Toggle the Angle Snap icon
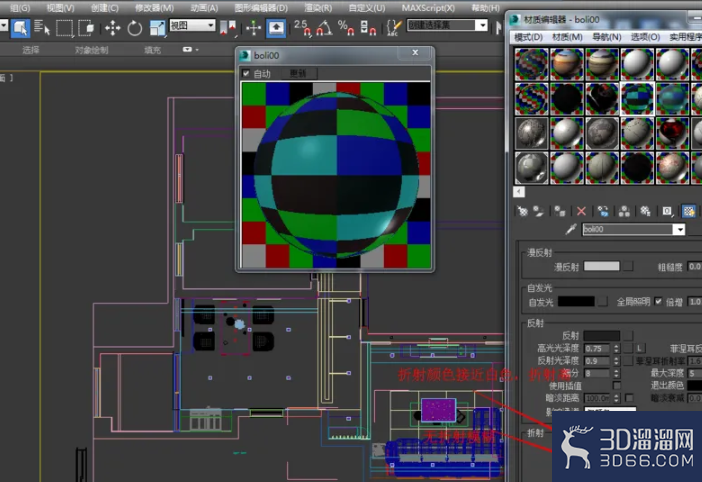The width and height of the screenshot is (702, 482). 324,28
